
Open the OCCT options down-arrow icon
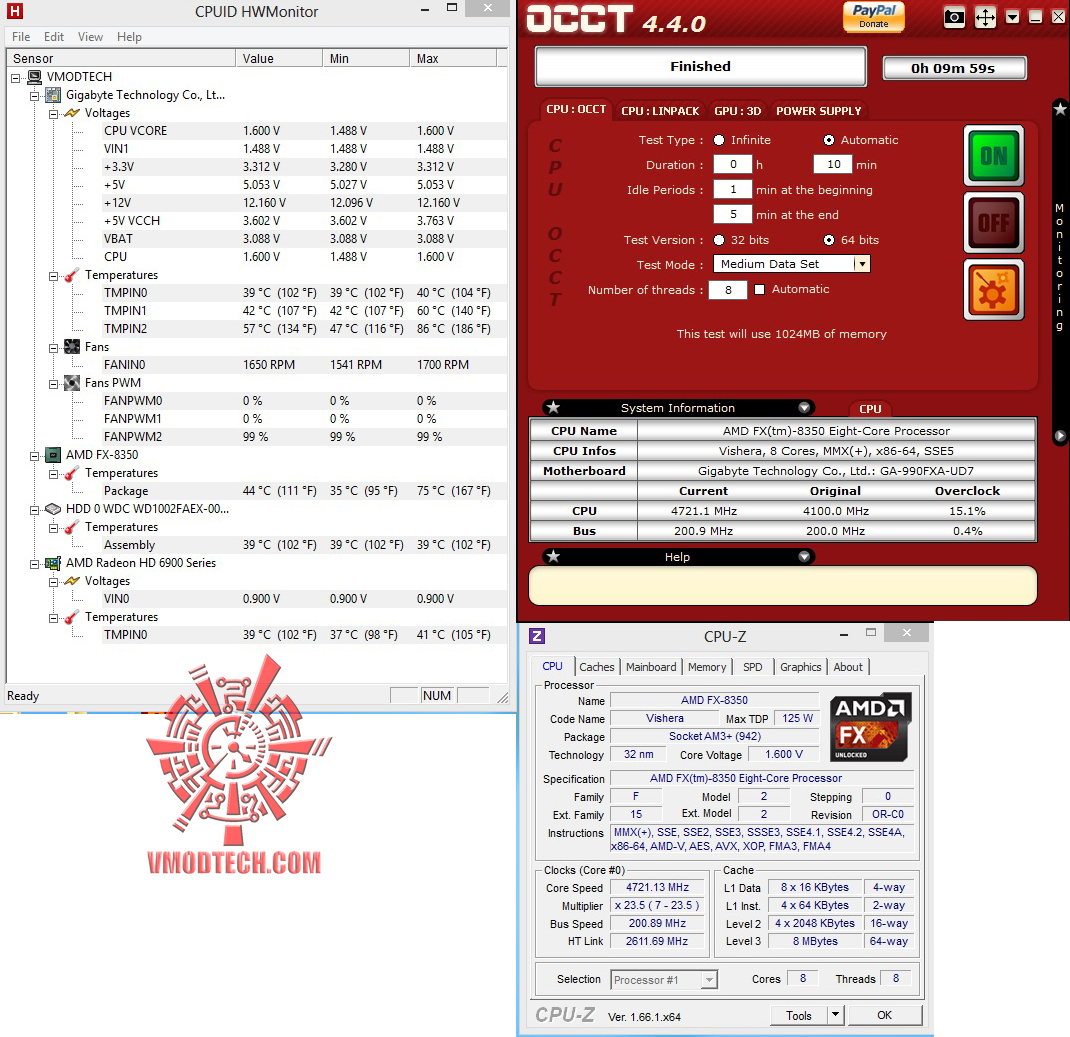click(x=1013, y=17)
